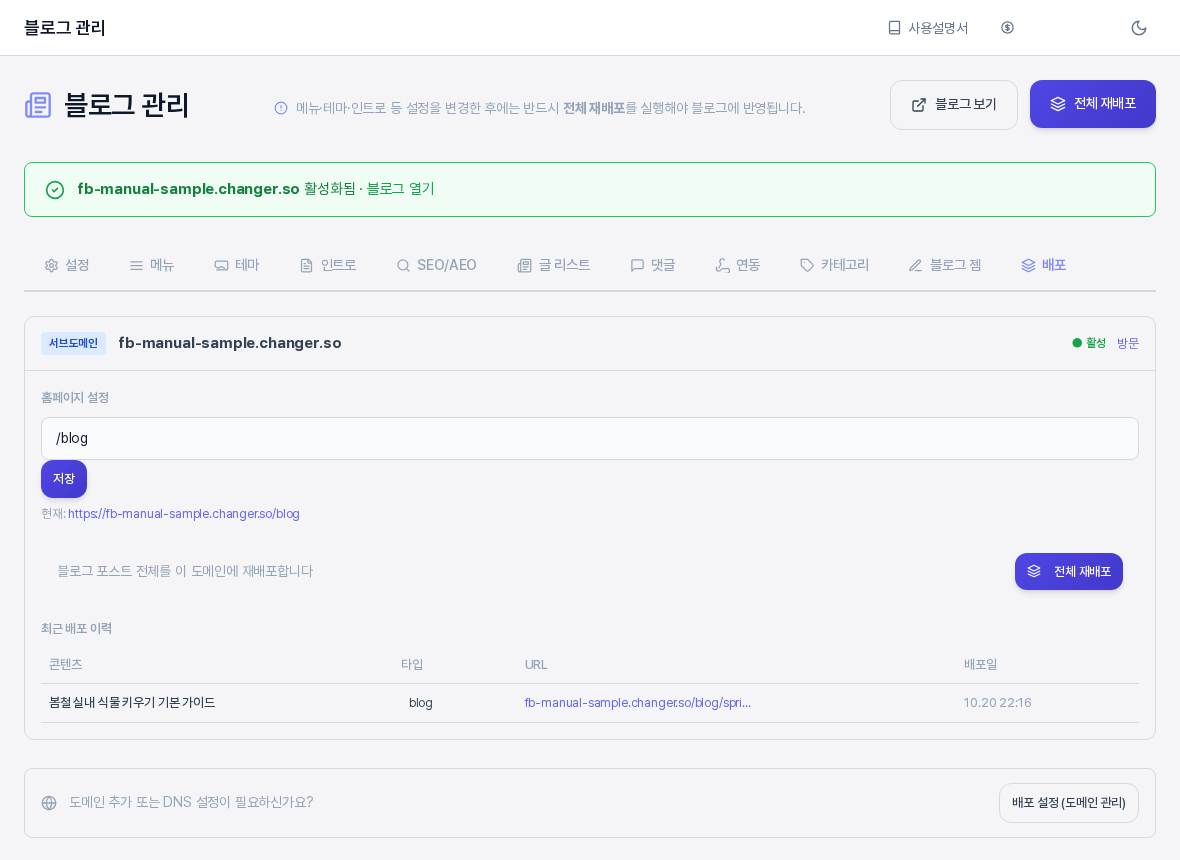Click the green check icon in the activation banner
The image size is (1180, 860).
coord(55,190)
